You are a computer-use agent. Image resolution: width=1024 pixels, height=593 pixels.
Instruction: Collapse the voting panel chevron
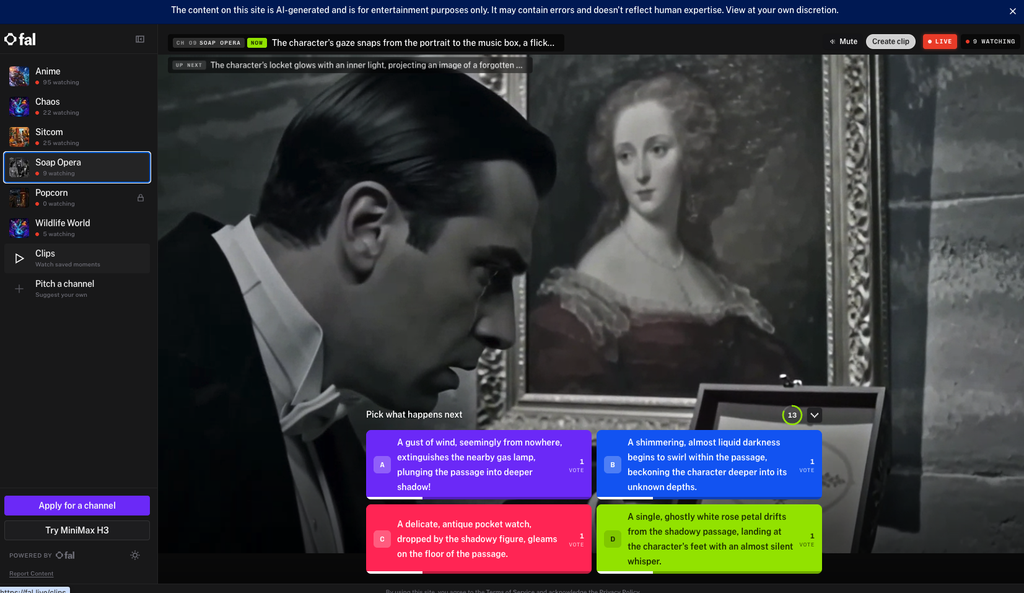click(x=814, y=415)
